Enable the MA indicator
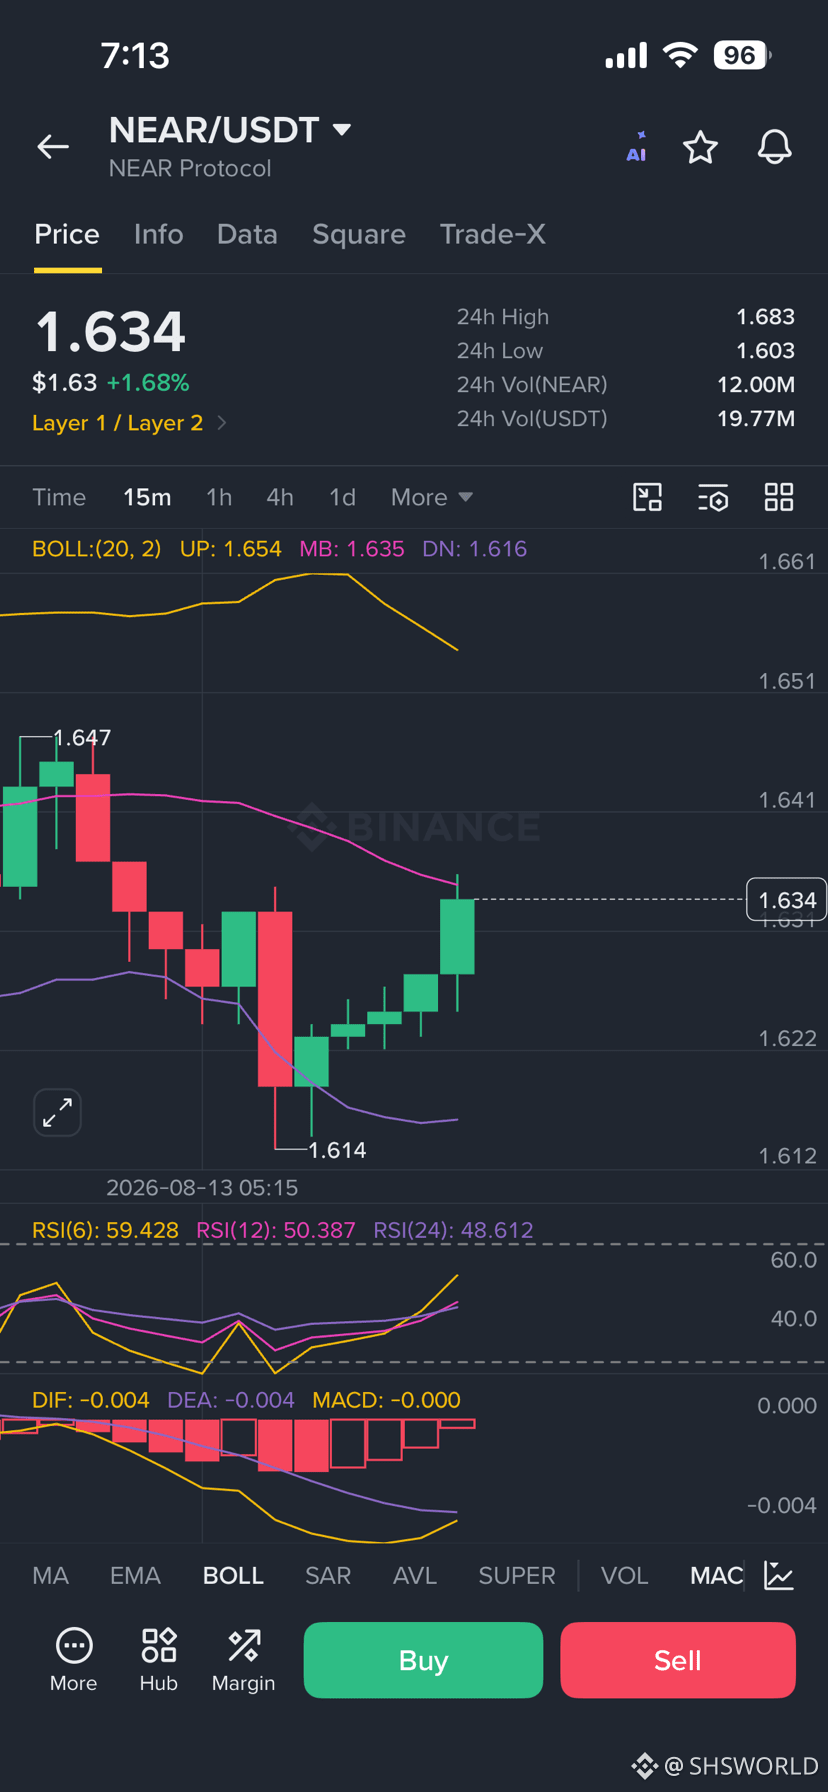The image size is (828, 1792). pyautogui.click(x=50, y=1576)
